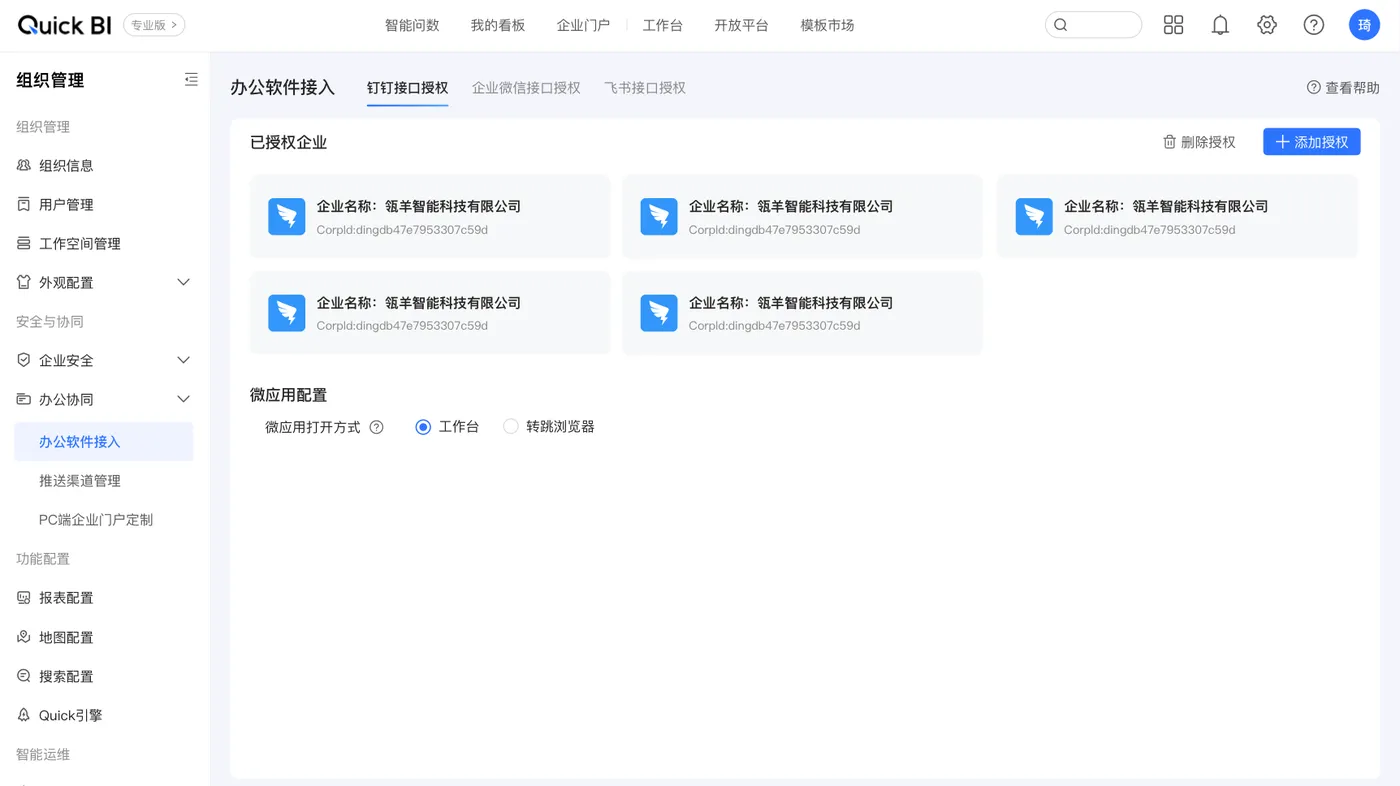Open the 查看帮助 link

(x=1343, y=88)
